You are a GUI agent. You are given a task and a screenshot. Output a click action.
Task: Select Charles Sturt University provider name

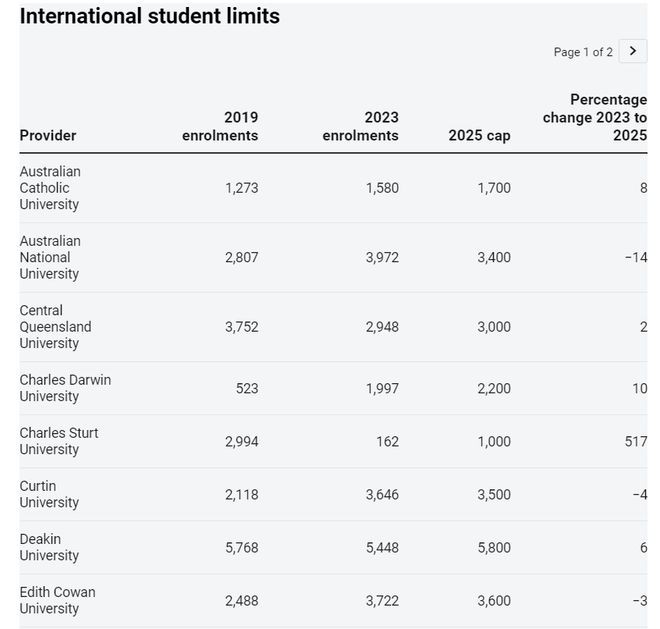point(59,441)
